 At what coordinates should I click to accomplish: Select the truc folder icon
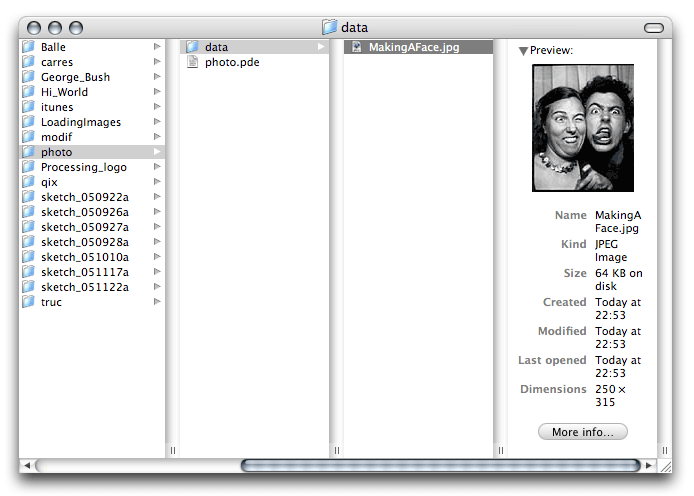pyautogui.click(x=28, y=302)
